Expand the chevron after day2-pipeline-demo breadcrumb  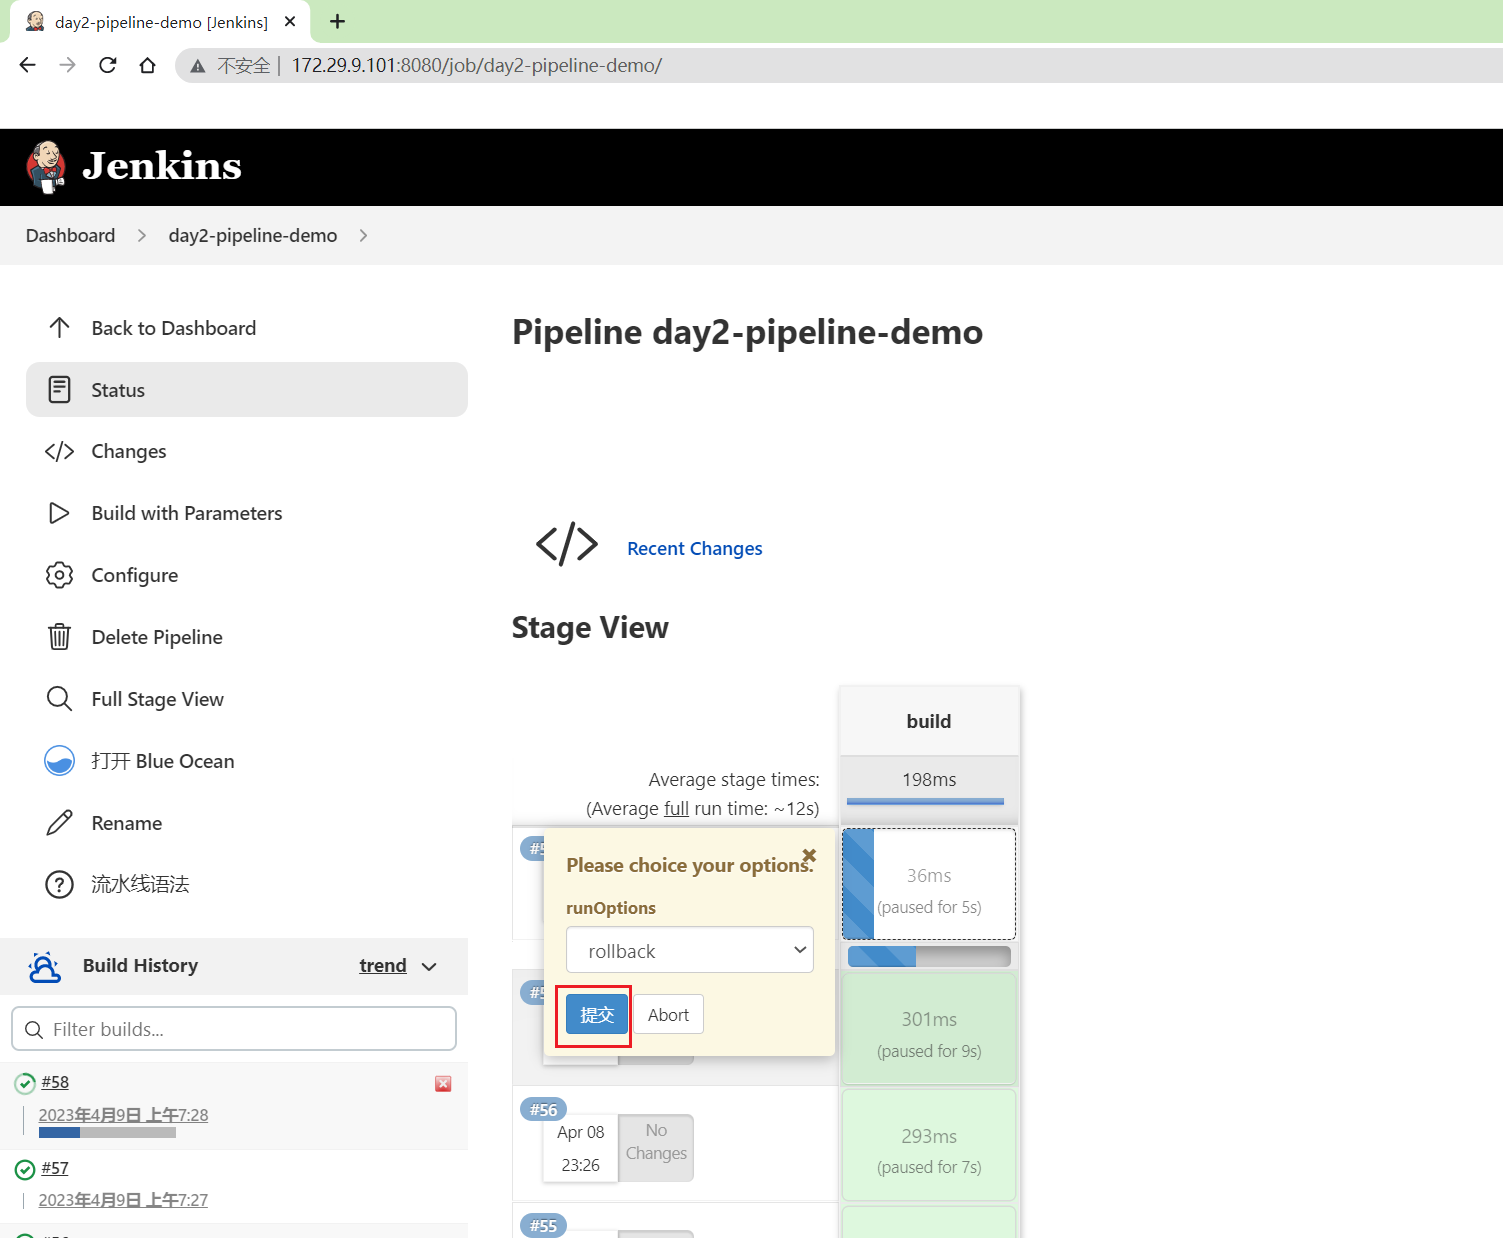363,235
